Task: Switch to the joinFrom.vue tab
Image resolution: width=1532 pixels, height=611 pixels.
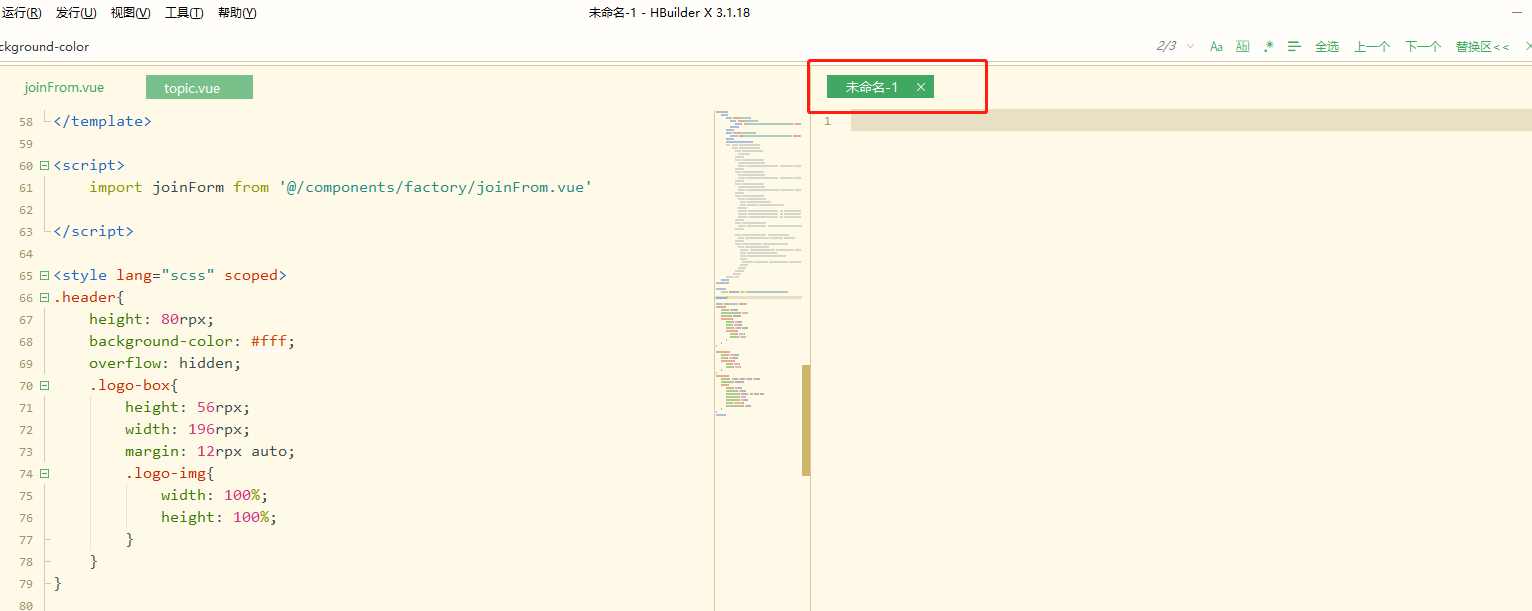Action: (x=64, y=87)
